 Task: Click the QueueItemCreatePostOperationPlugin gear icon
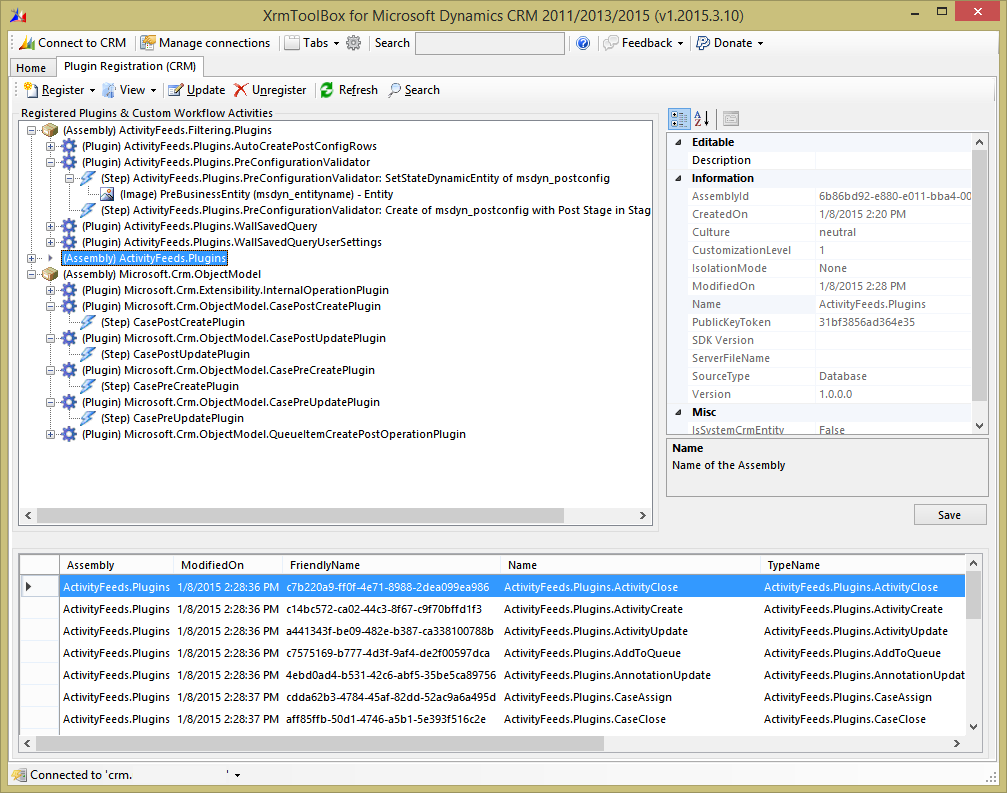click(69, 435)
